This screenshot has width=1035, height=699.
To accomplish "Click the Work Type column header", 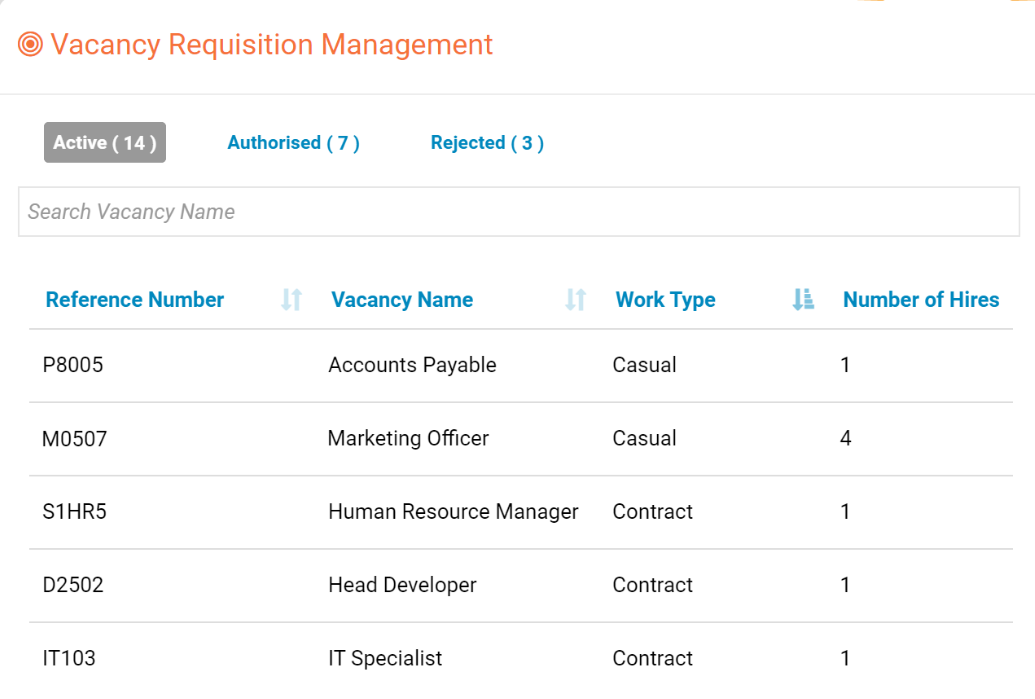I will click(x=665, y=300).
